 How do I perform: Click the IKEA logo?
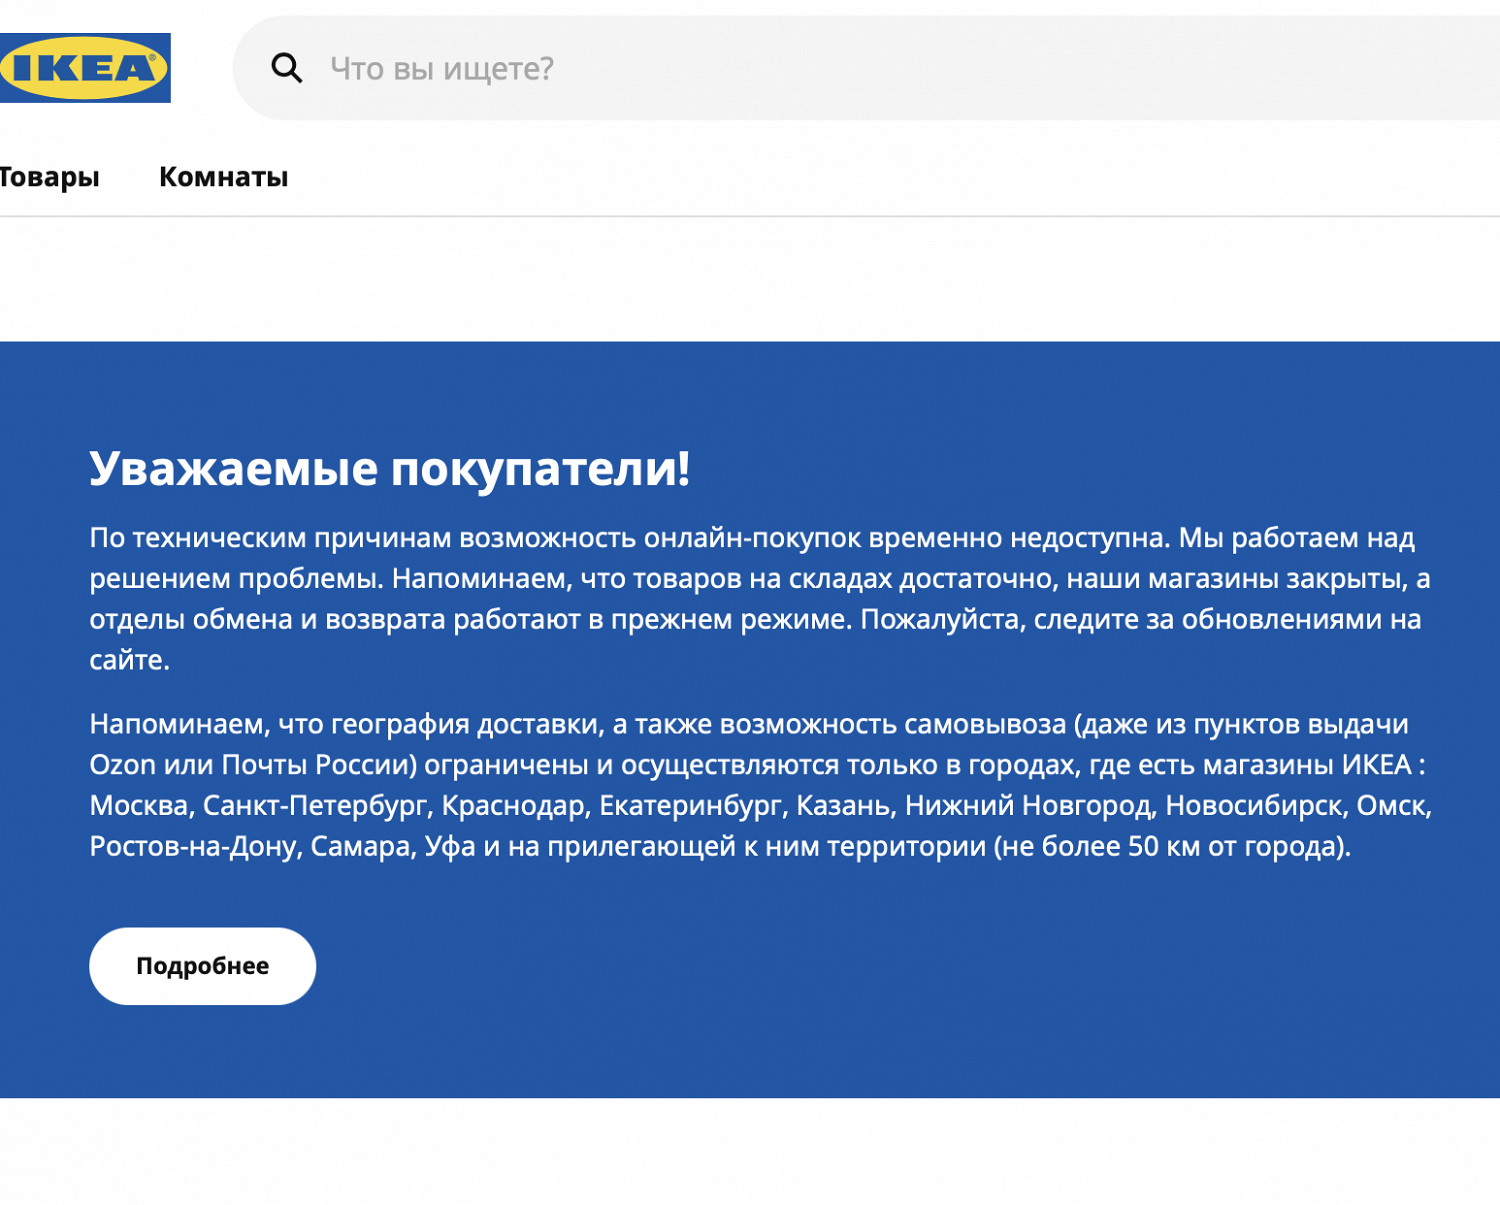tap(85, 68)
